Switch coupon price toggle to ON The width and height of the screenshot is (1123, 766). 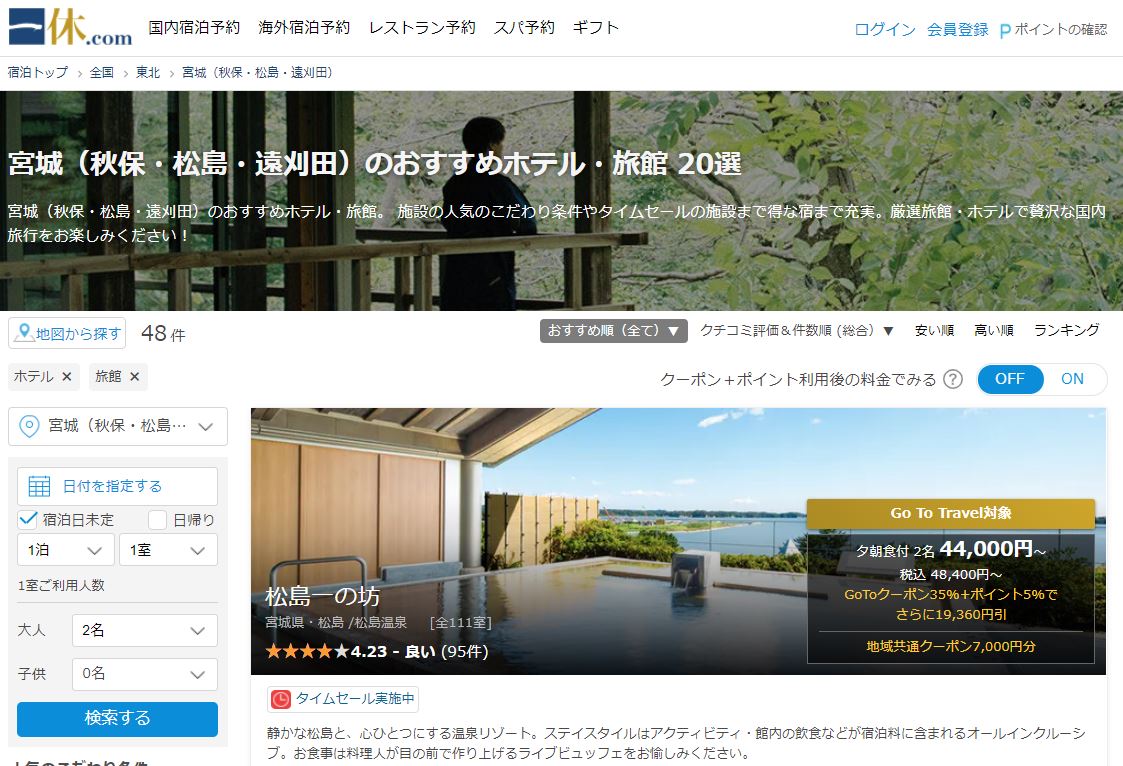pos(1072,380)
